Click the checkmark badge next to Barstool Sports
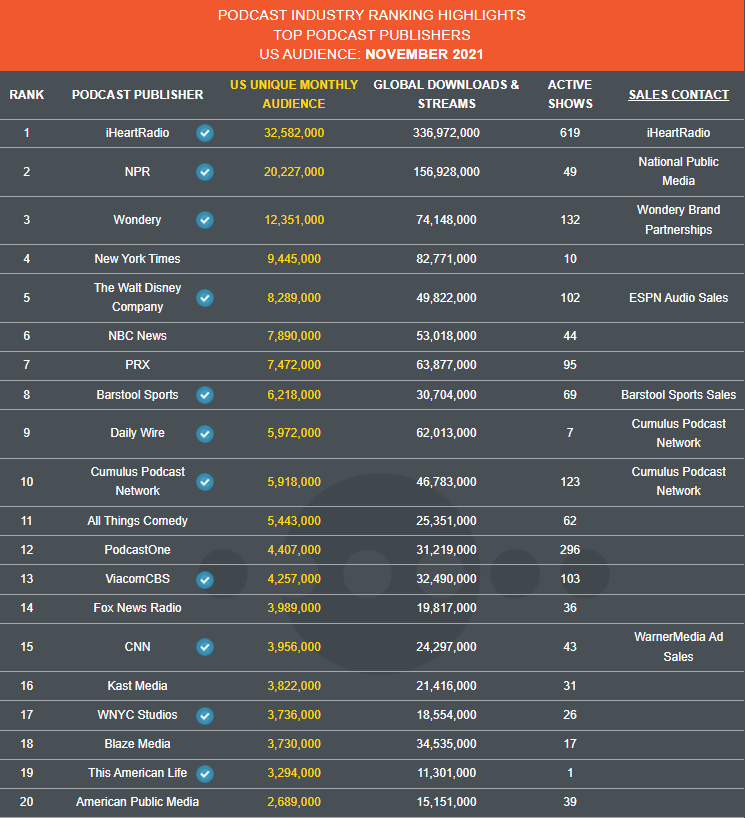Image resolution: width=745 pixels, height=818 pixels. [205, 395]
